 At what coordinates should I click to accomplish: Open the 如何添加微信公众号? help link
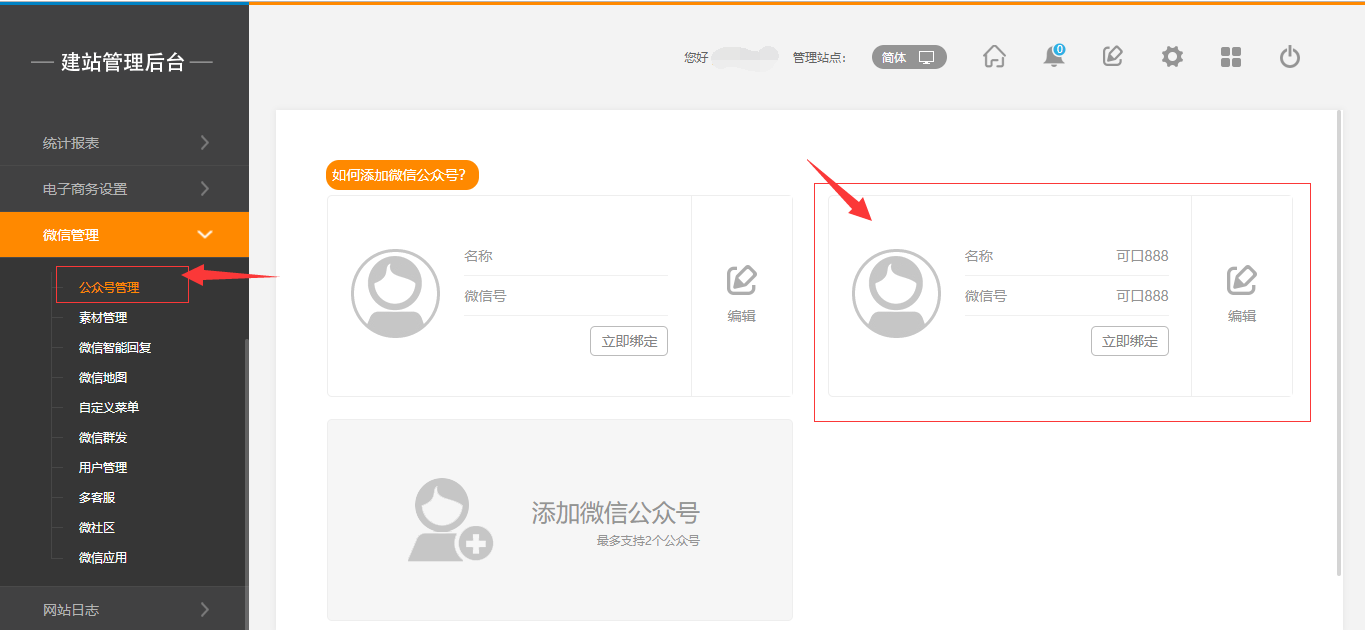401,175
